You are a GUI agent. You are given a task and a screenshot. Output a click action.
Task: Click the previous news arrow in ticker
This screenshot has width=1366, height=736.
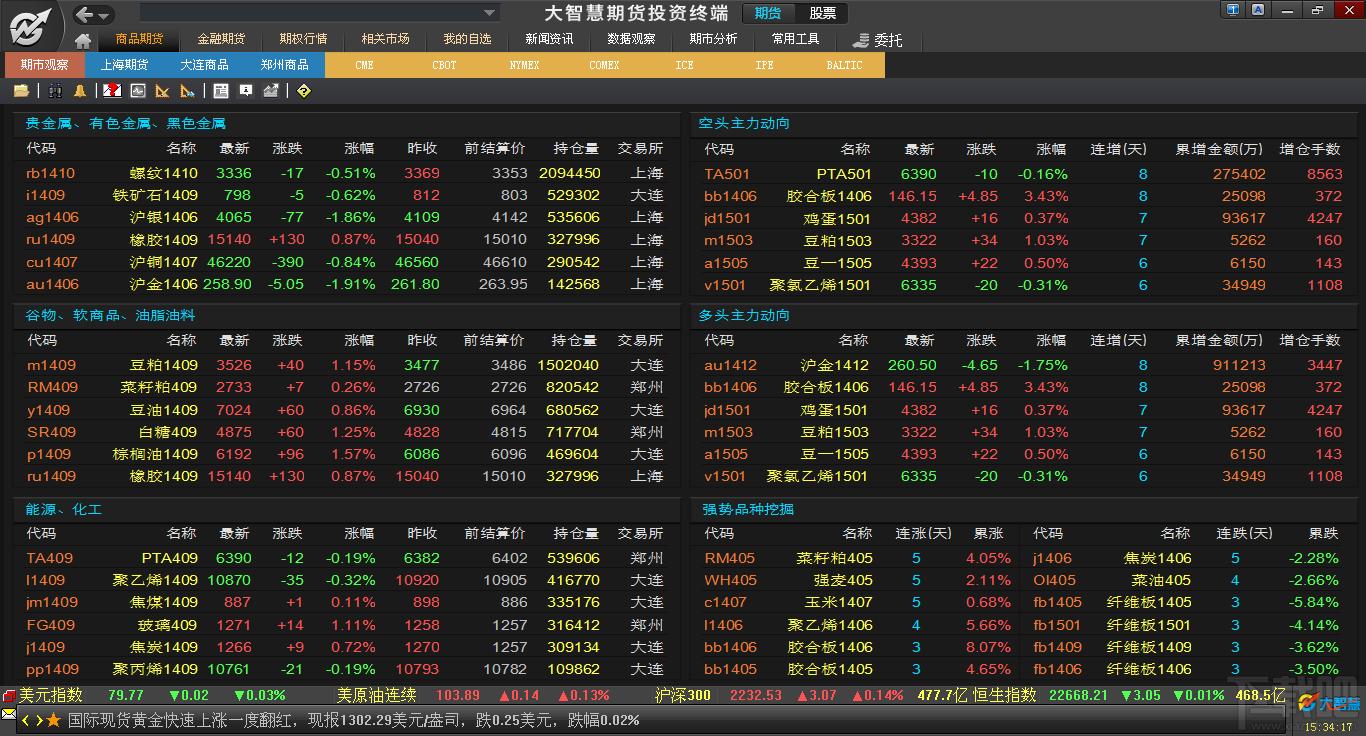[x=26, y=720]
